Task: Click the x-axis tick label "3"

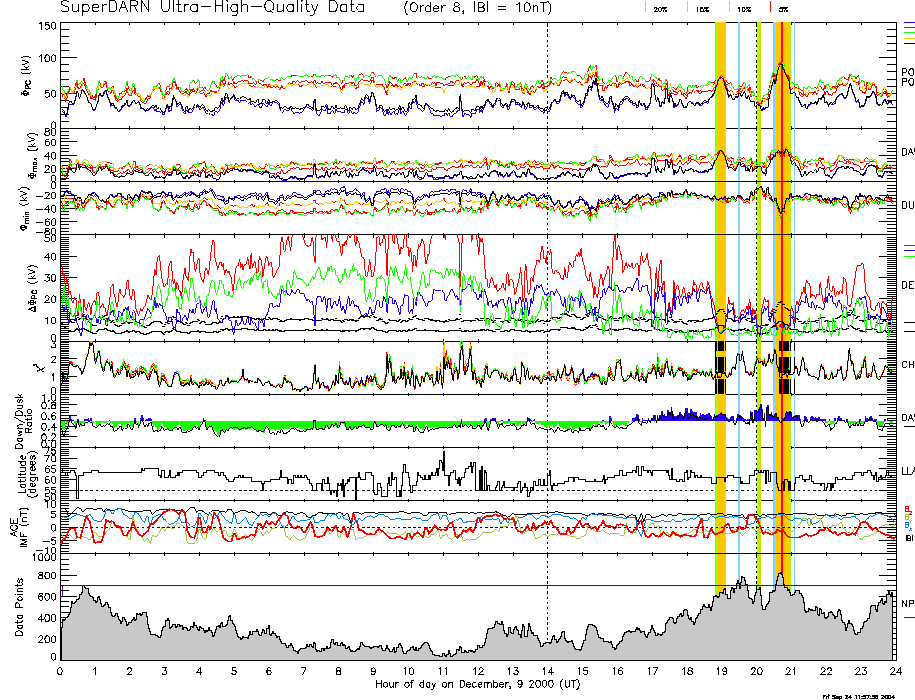Action: pos(165,671)
